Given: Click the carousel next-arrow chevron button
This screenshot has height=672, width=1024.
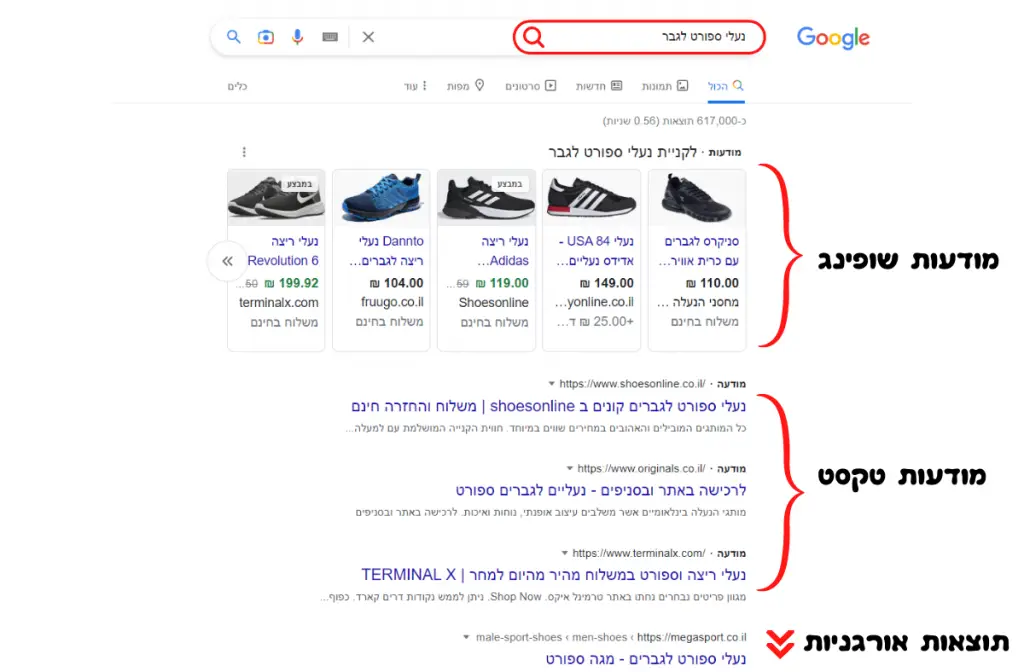Looking at the screenshot, I should (227, 261).
